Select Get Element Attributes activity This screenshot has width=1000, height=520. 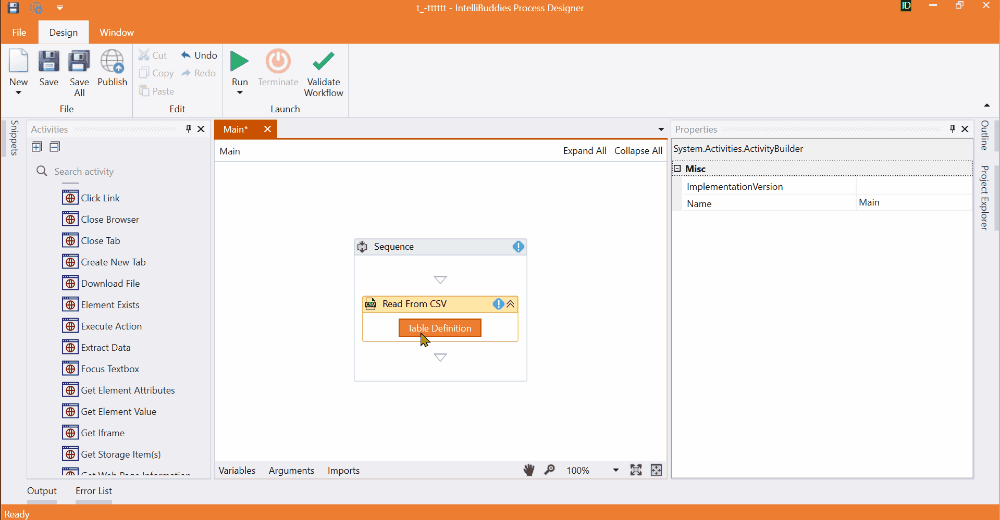tap(119, 390)
